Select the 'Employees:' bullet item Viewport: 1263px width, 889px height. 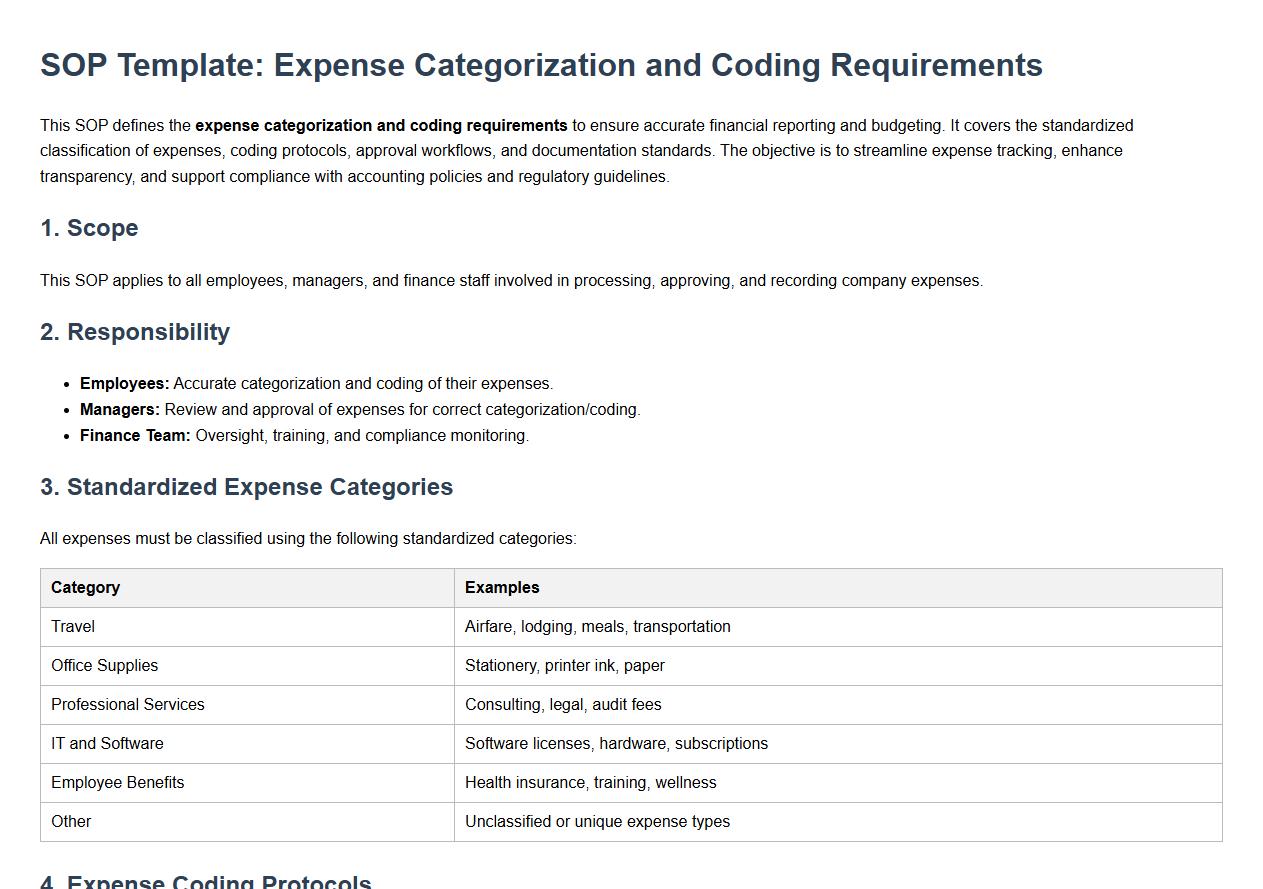316,384
